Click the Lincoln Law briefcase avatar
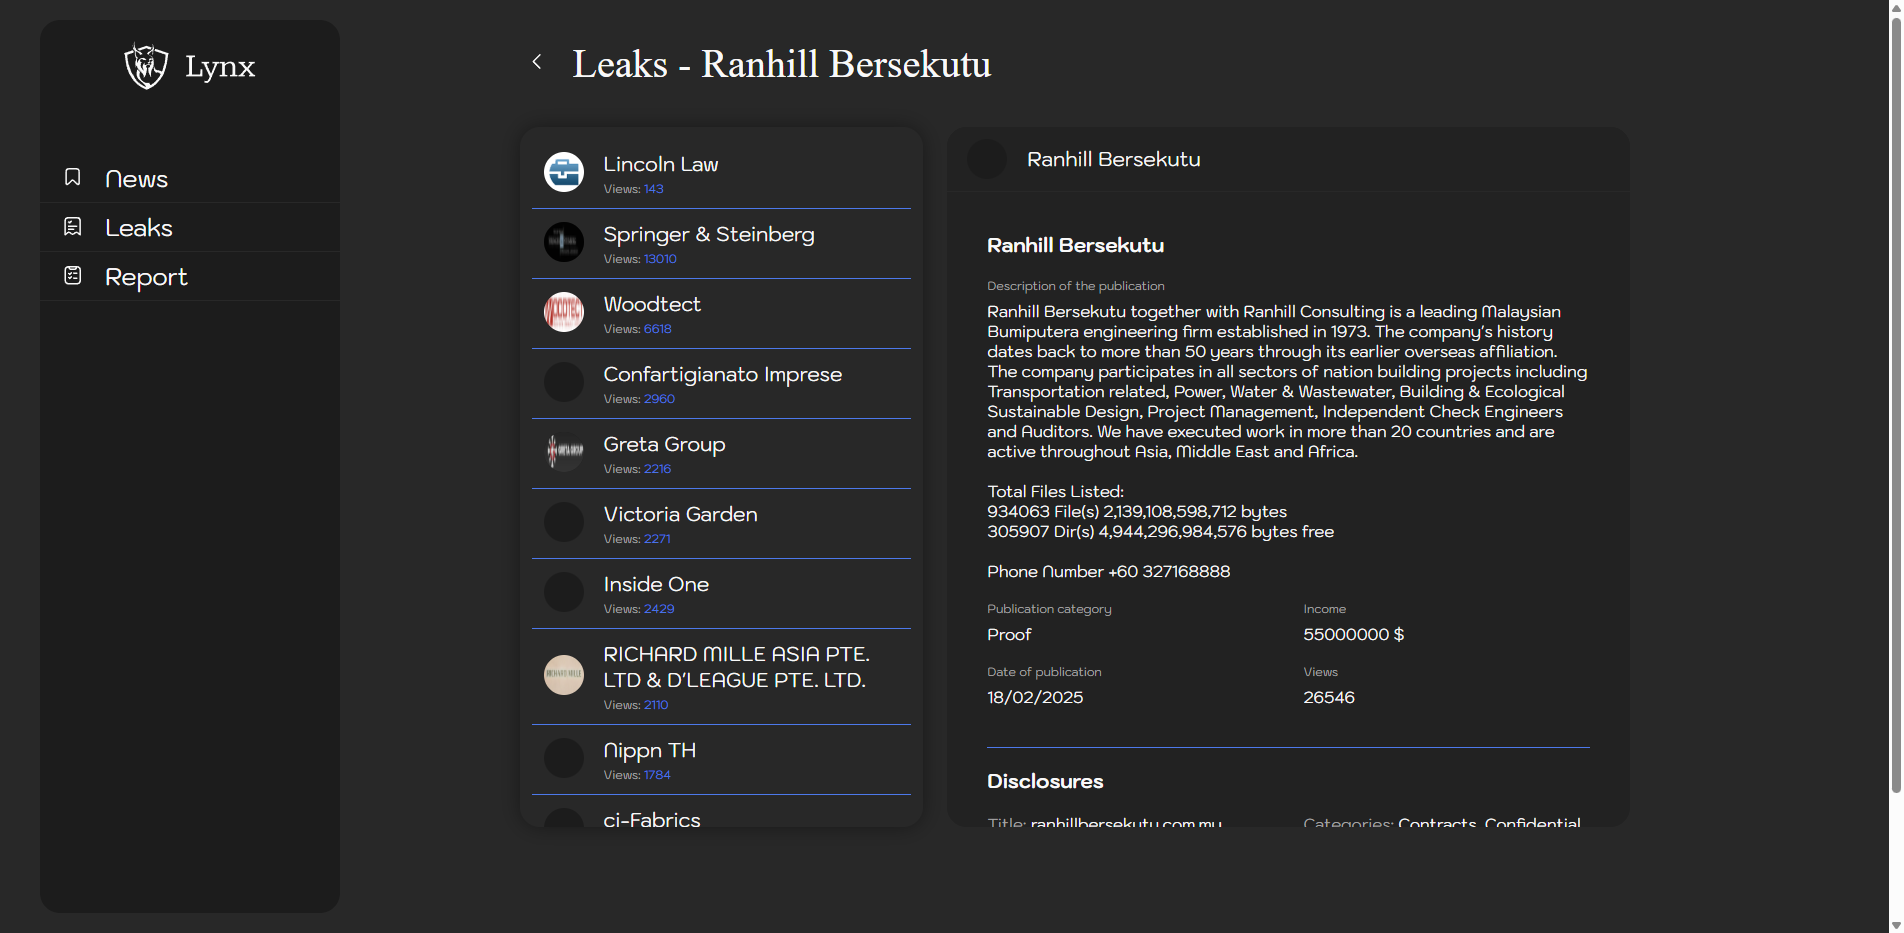 [x=564, y=172]
